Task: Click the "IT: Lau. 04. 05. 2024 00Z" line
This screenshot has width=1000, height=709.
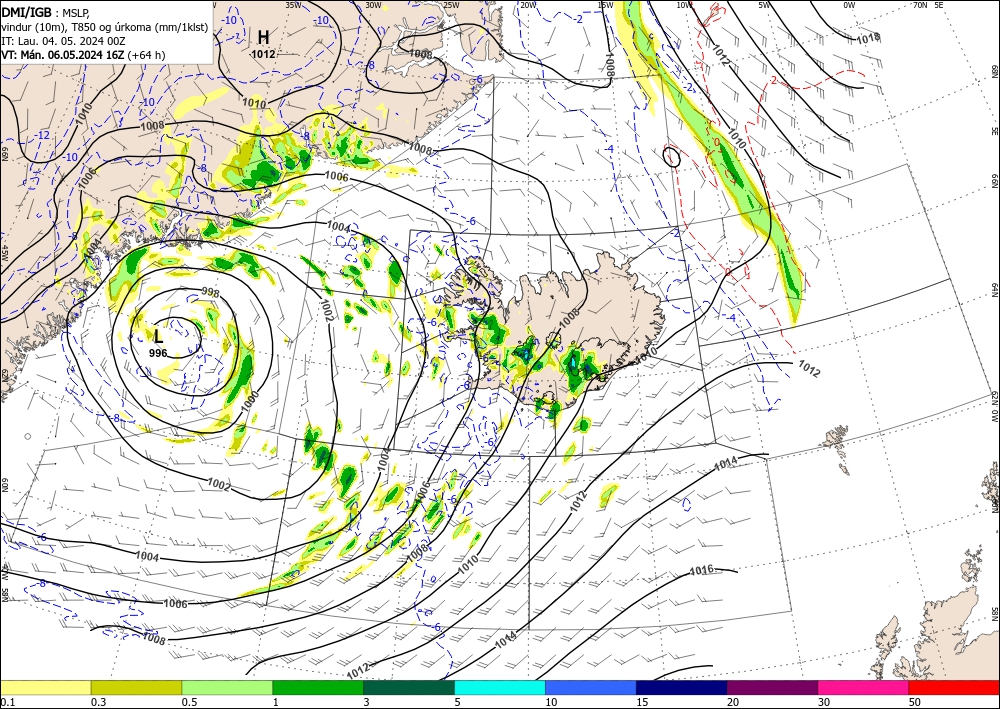Action: coord(62,41)
